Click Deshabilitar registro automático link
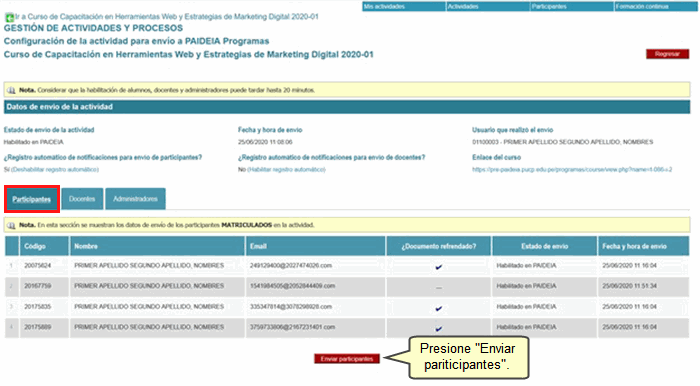 tap(55, 170)
